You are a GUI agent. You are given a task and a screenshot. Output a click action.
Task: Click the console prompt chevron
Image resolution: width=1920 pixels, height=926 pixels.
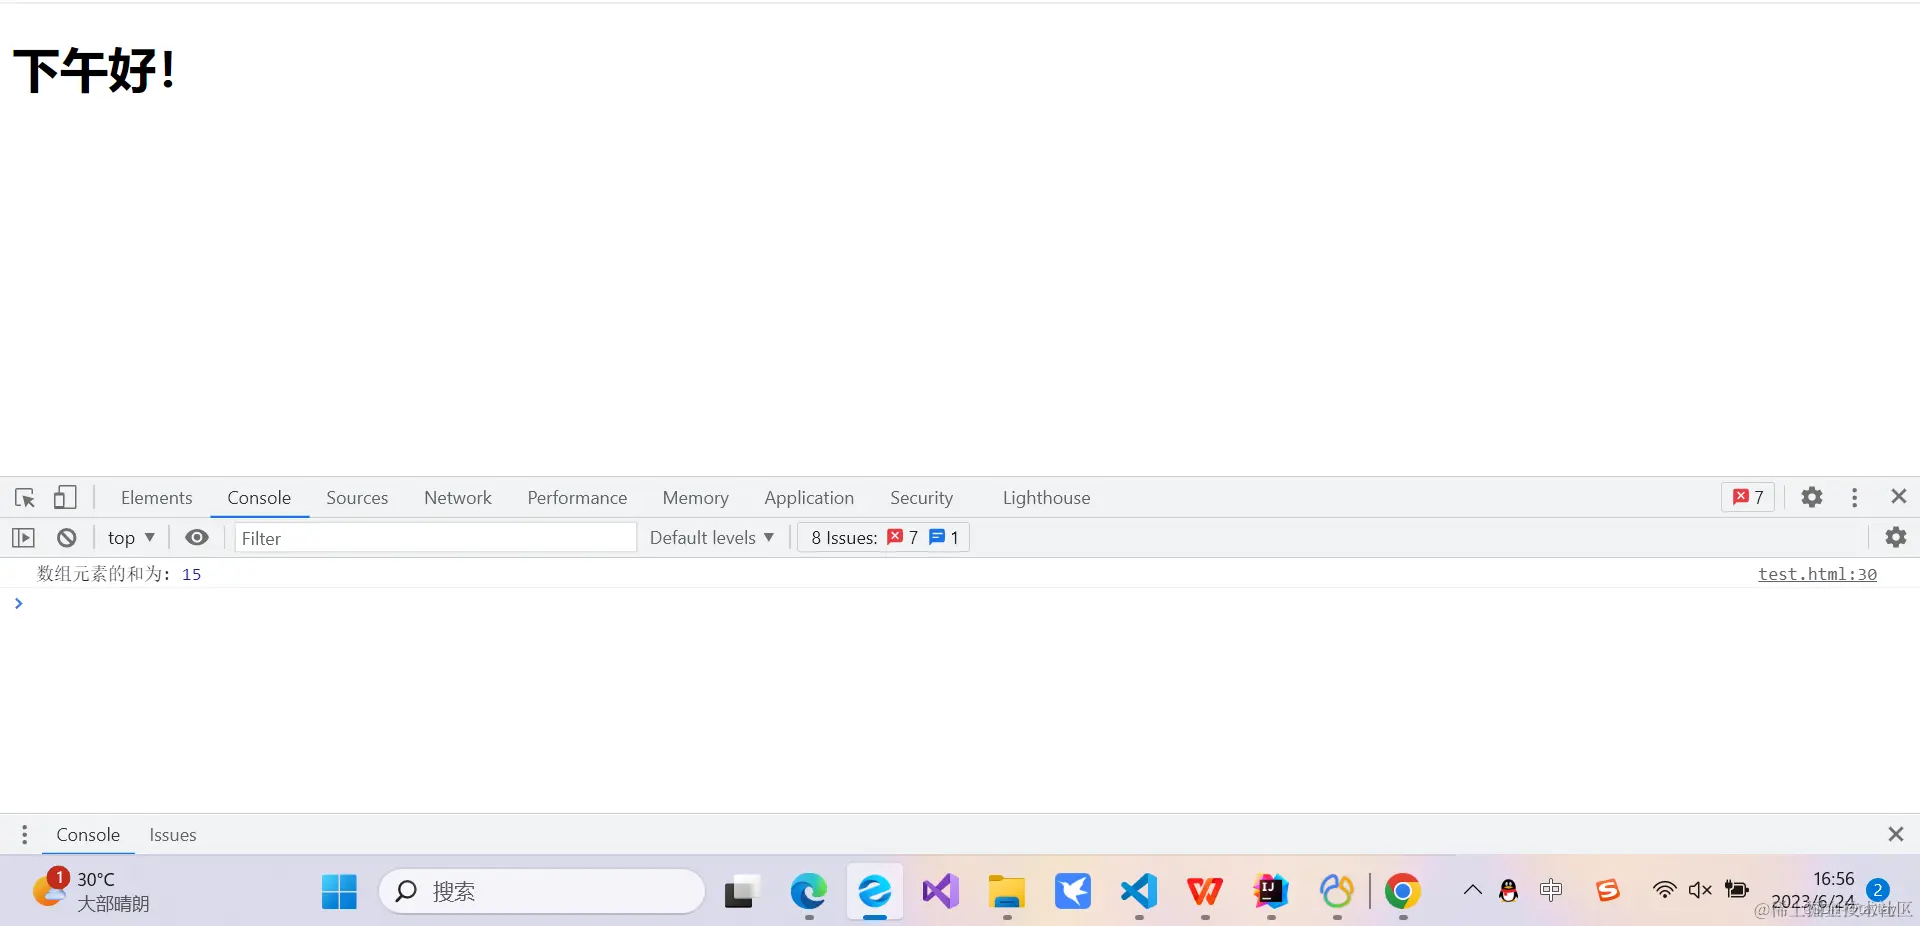(18, 603)
